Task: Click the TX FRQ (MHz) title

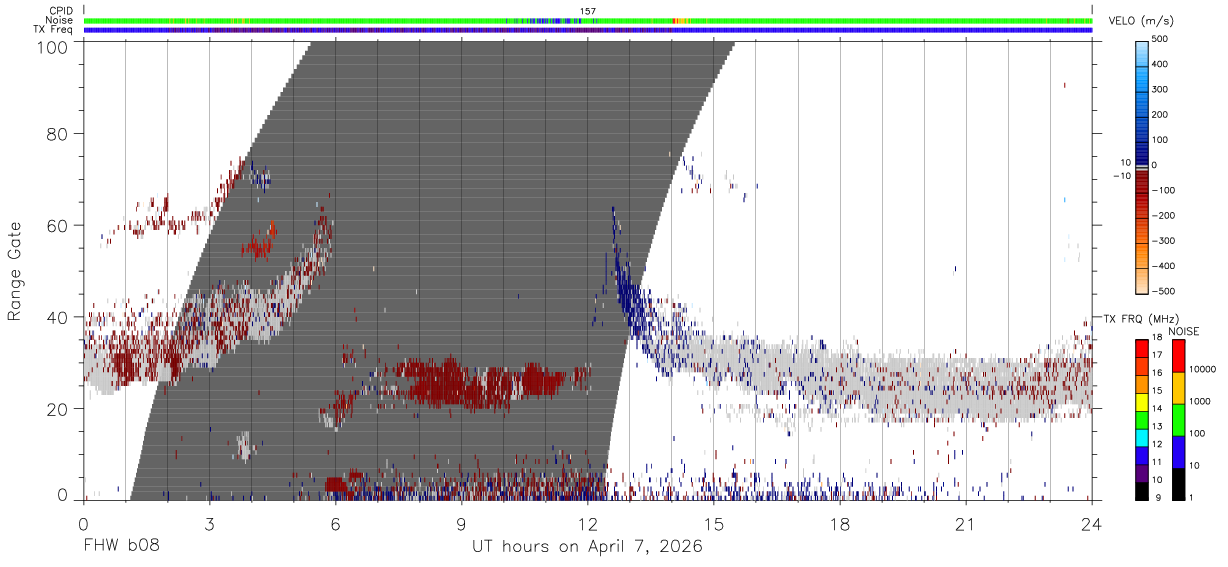Action: click(x=1140, y=319)
